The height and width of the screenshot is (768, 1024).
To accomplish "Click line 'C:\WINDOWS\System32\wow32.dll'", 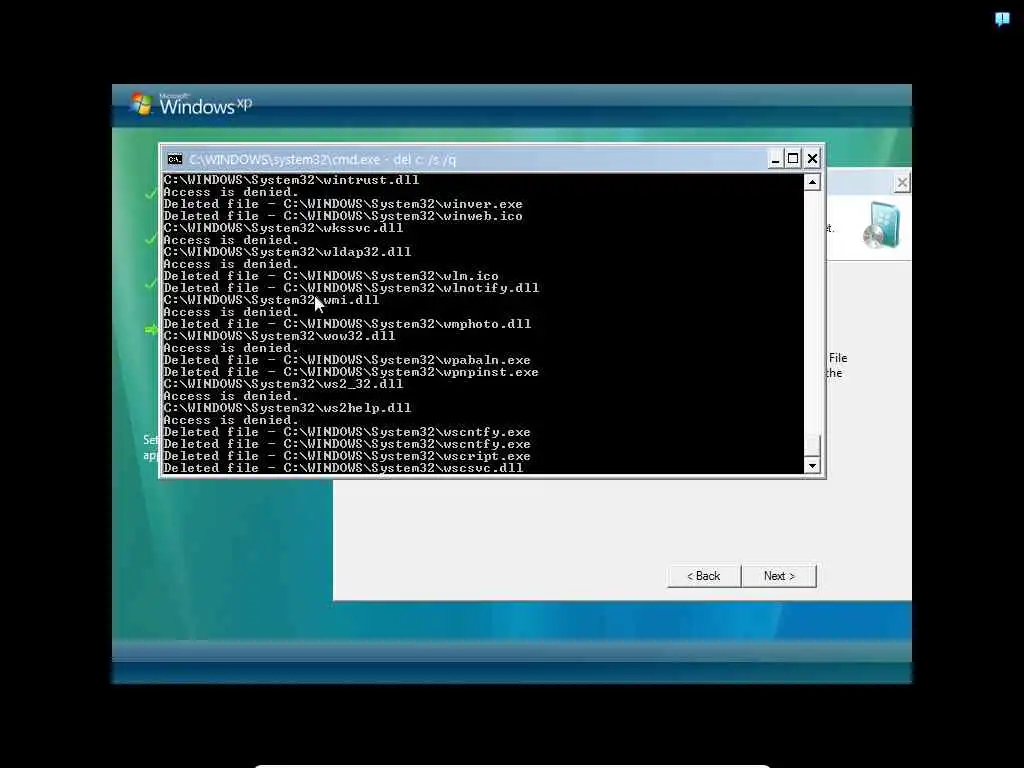I will point(280,336).
